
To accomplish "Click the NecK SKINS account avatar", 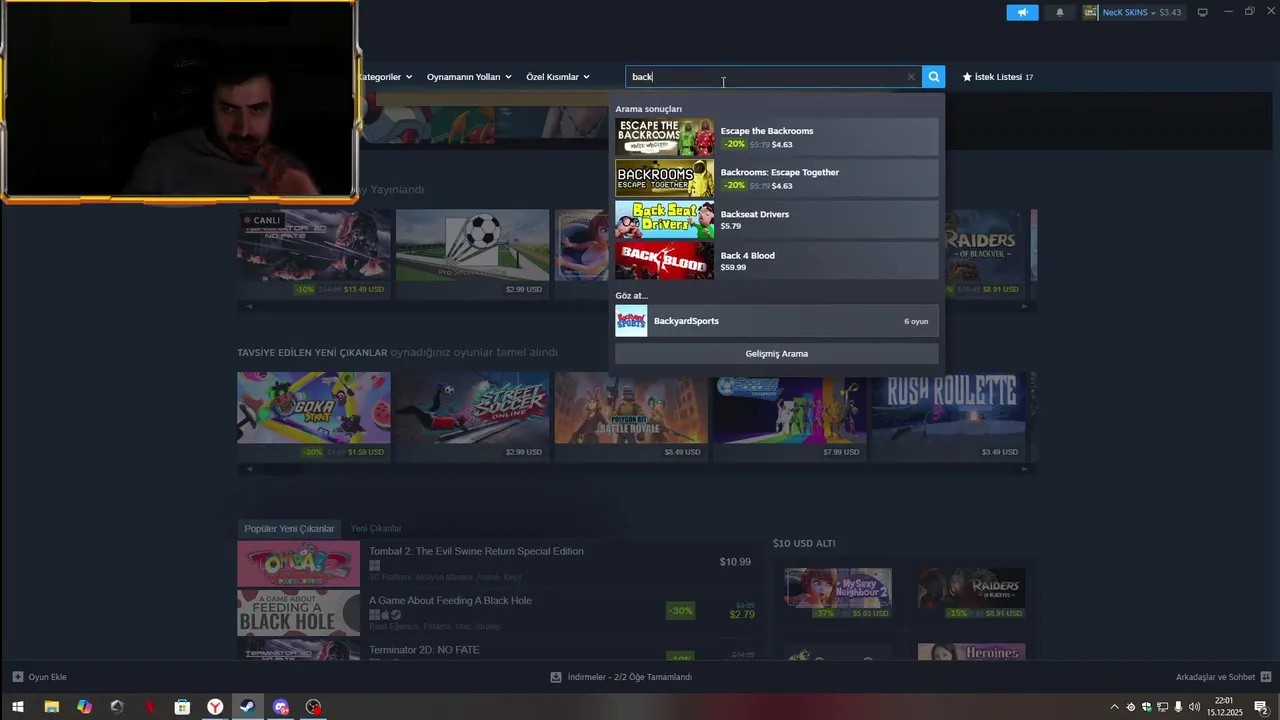I will pos(1090,12).
